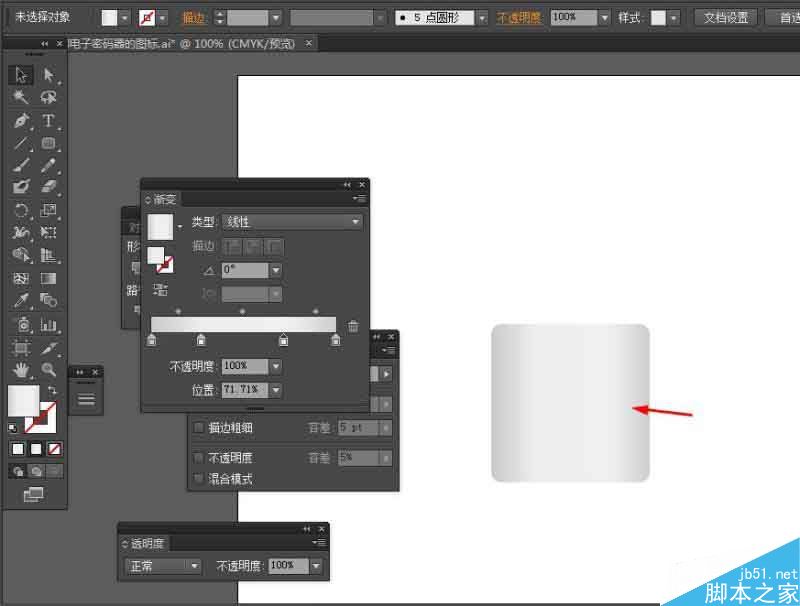Select the Symbol Sprayer tool
This screenshot has width=800, height=606.
tap(21, 324)
